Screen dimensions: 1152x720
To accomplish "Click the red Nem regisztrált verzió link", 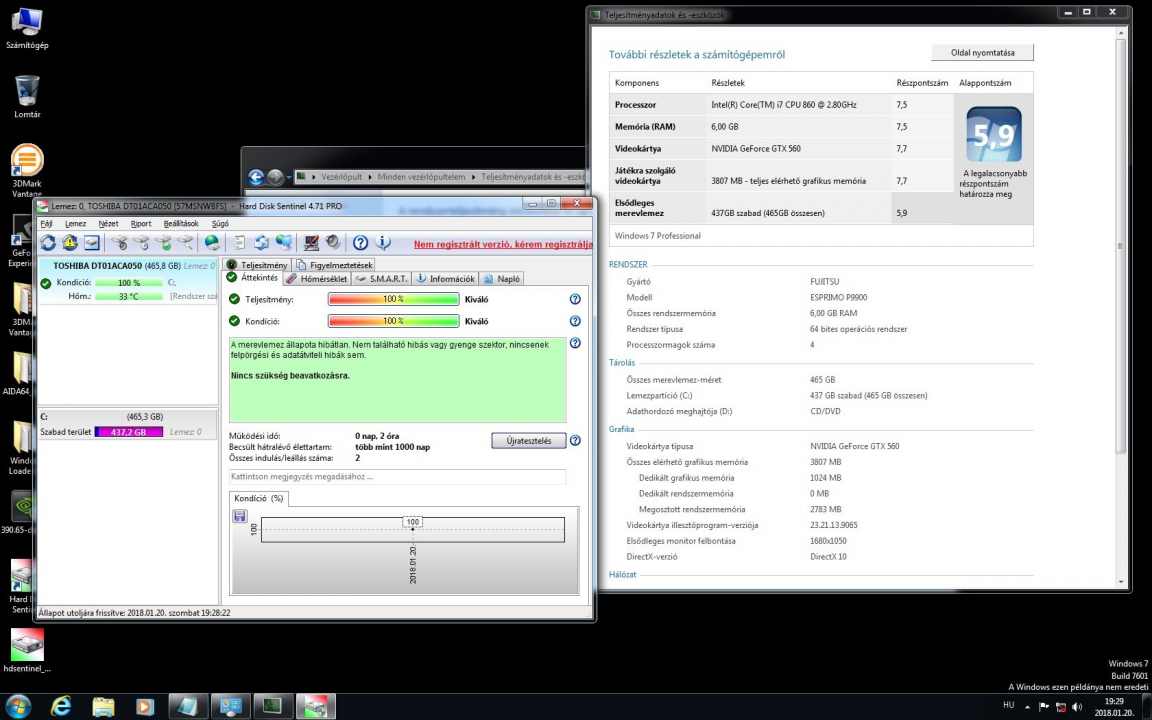I will (503, 244).
